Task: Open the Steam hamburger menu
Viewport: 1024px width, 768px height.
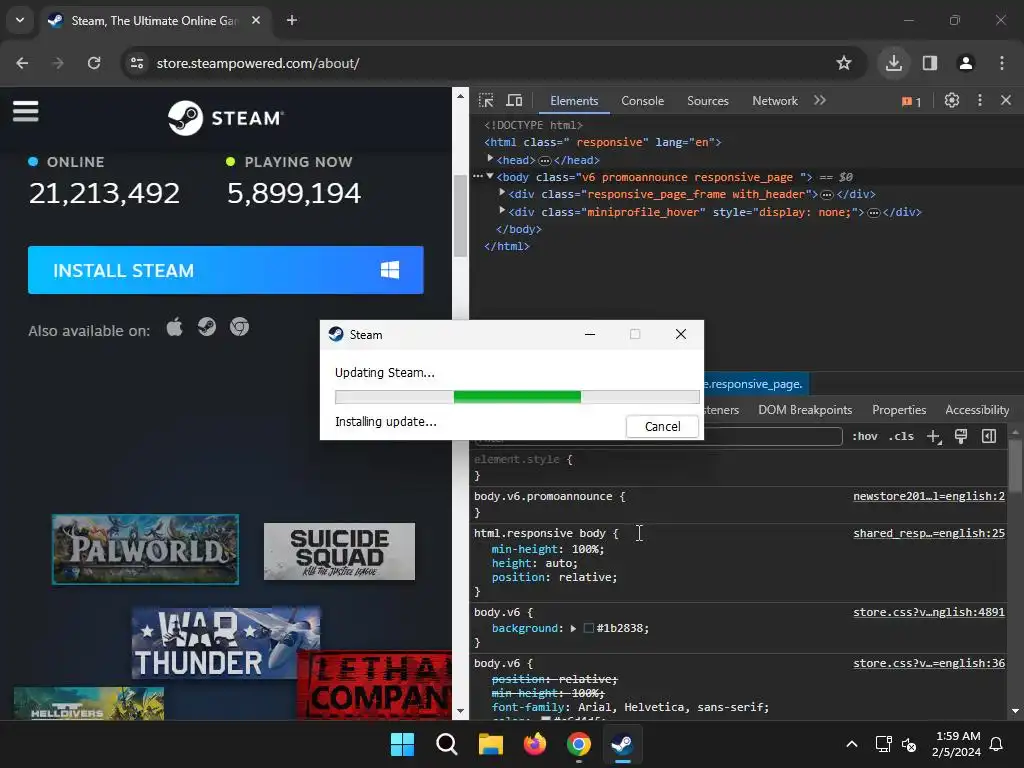Action: tap(25, 112)
